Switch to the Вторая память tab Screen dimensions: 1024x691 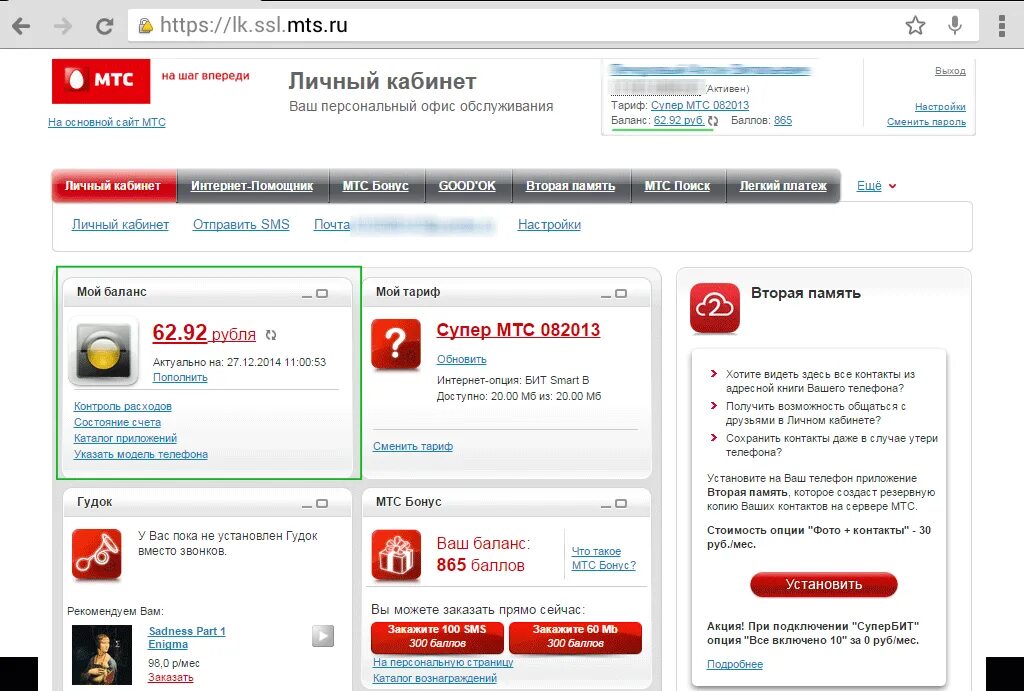tap(571, 185)
